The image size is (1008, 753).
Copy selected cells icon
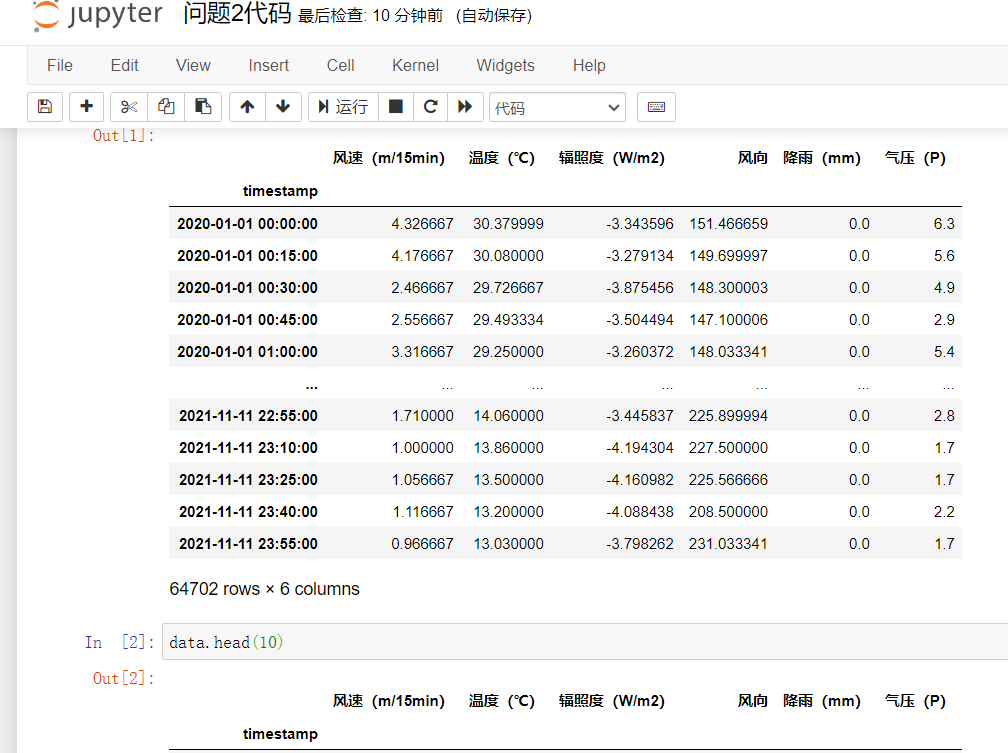166,107
